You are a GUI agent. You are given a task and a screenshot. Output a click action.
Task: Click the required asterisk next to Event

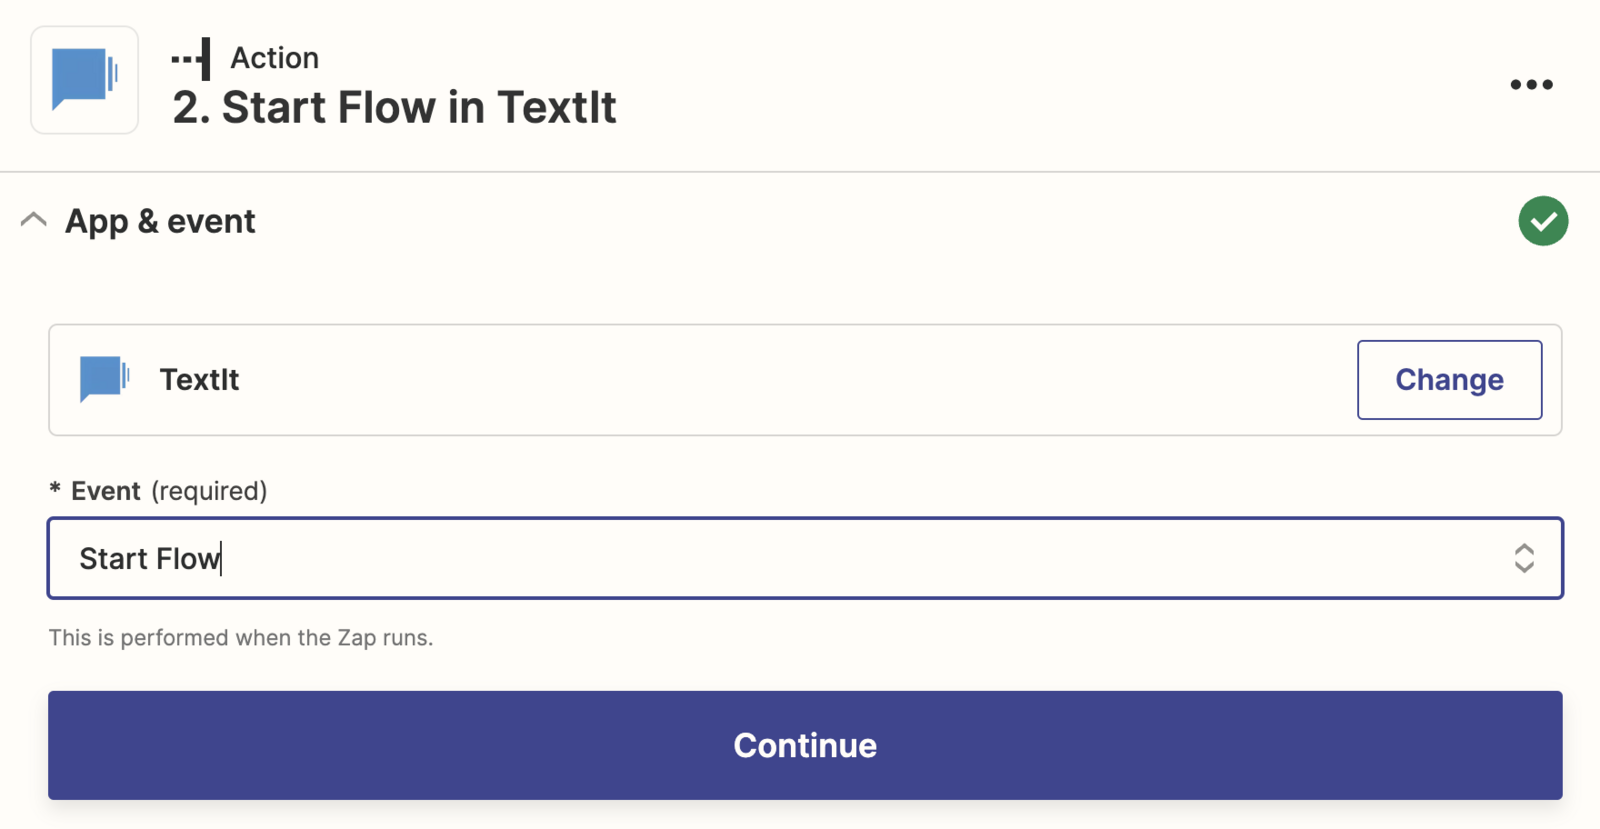[x=55, y=489]
